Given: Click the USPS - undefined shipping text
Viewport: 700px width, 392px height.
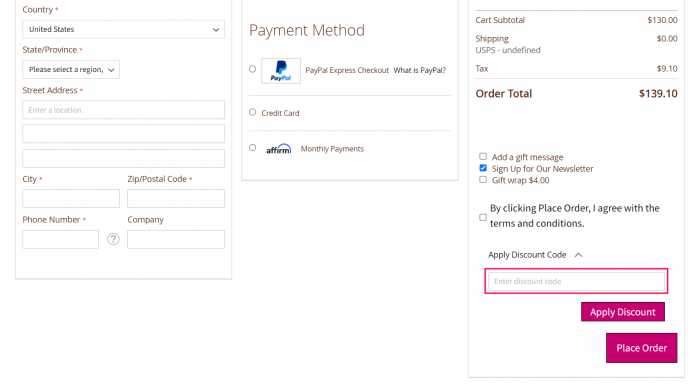Looking at the screenshot, I should [508, 50].
